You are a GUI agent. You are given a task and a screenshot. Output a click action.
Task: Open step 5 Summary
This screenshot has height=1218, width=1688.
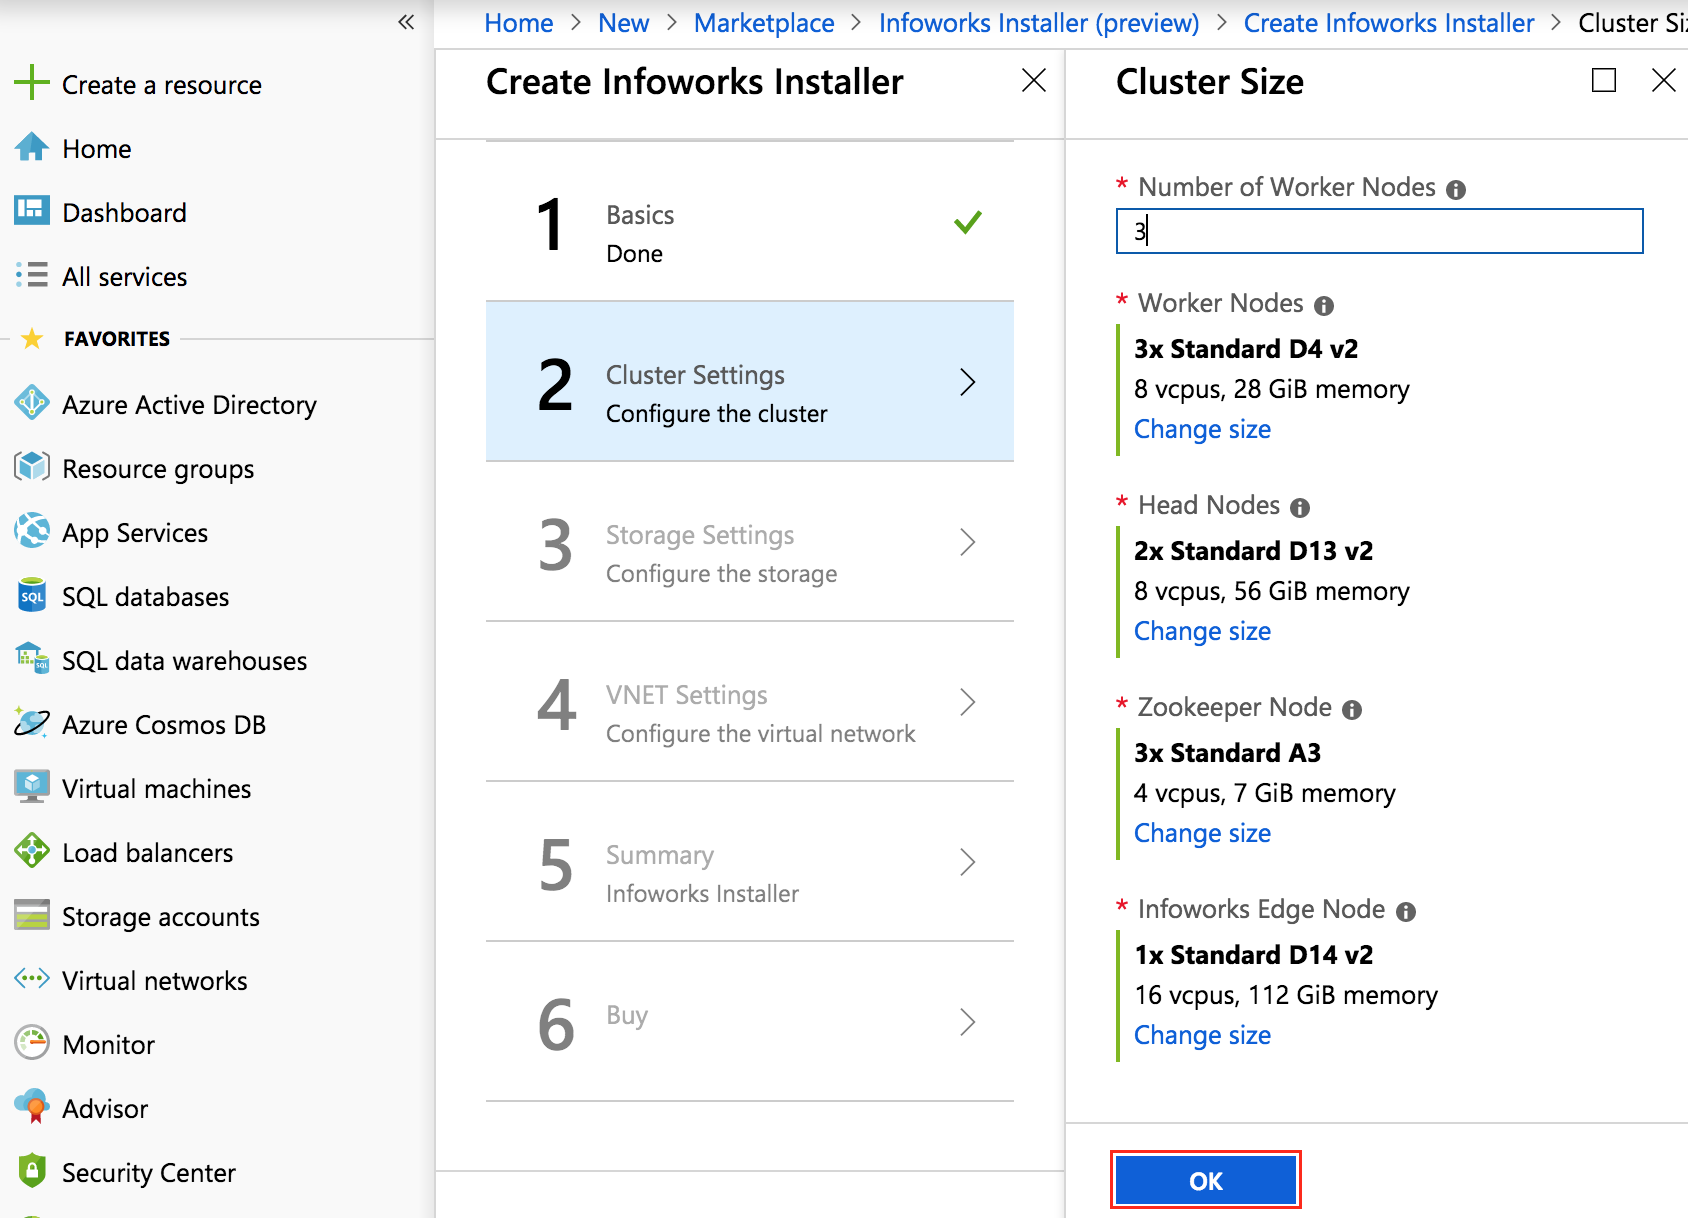pos(750,861)
